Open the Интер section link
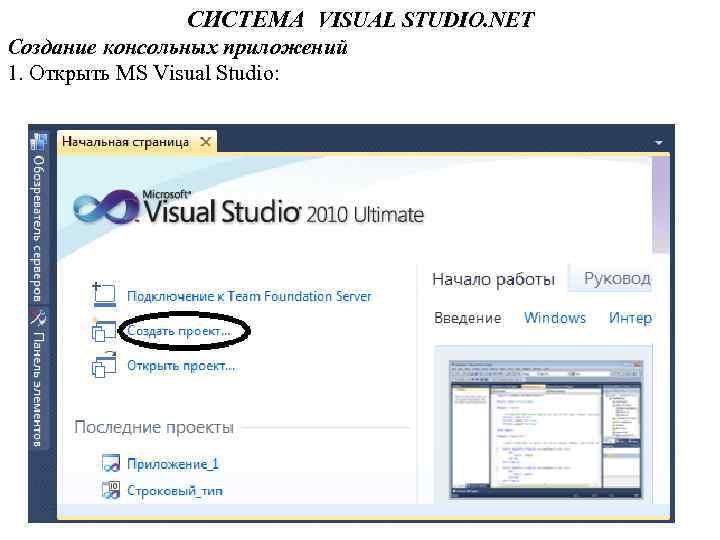 [630, 318]
